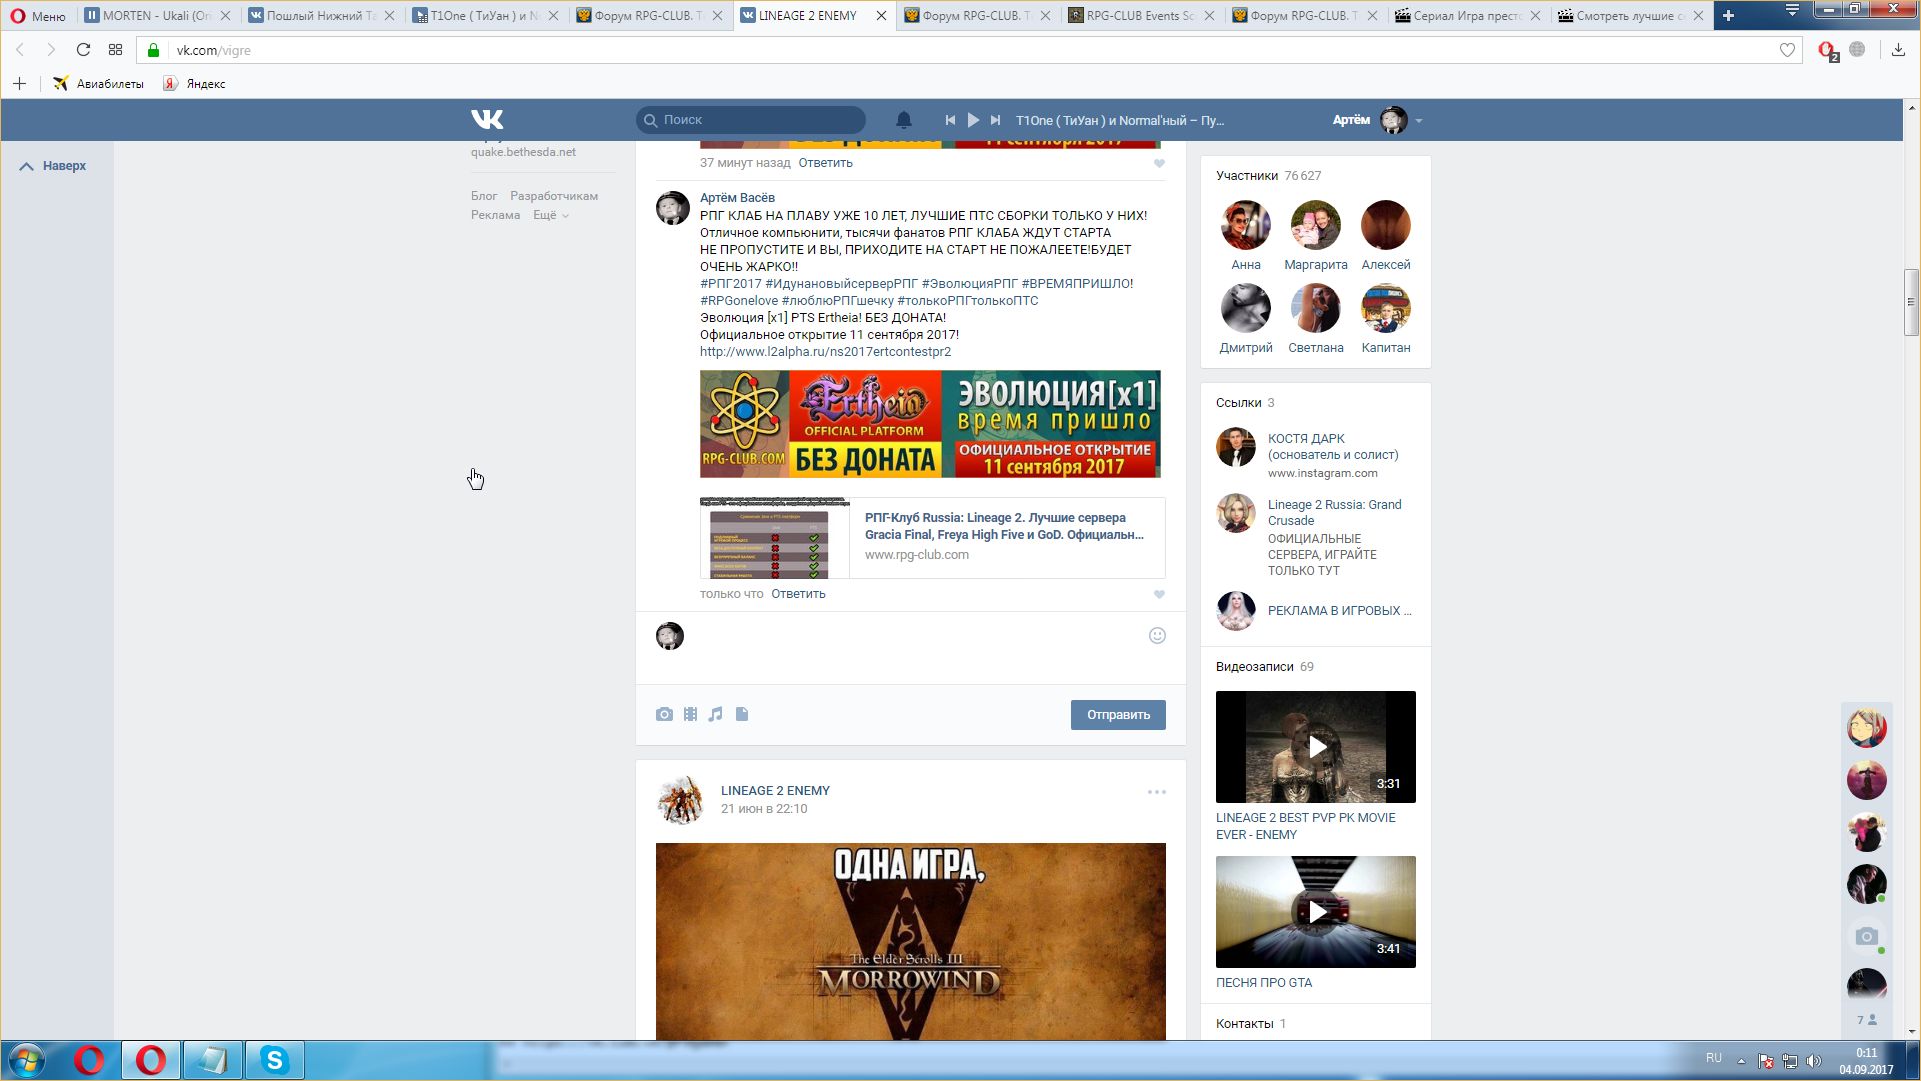Open the Разработчикам footer link
This screenshot has height=1081, width=1921.
point(554,196)
